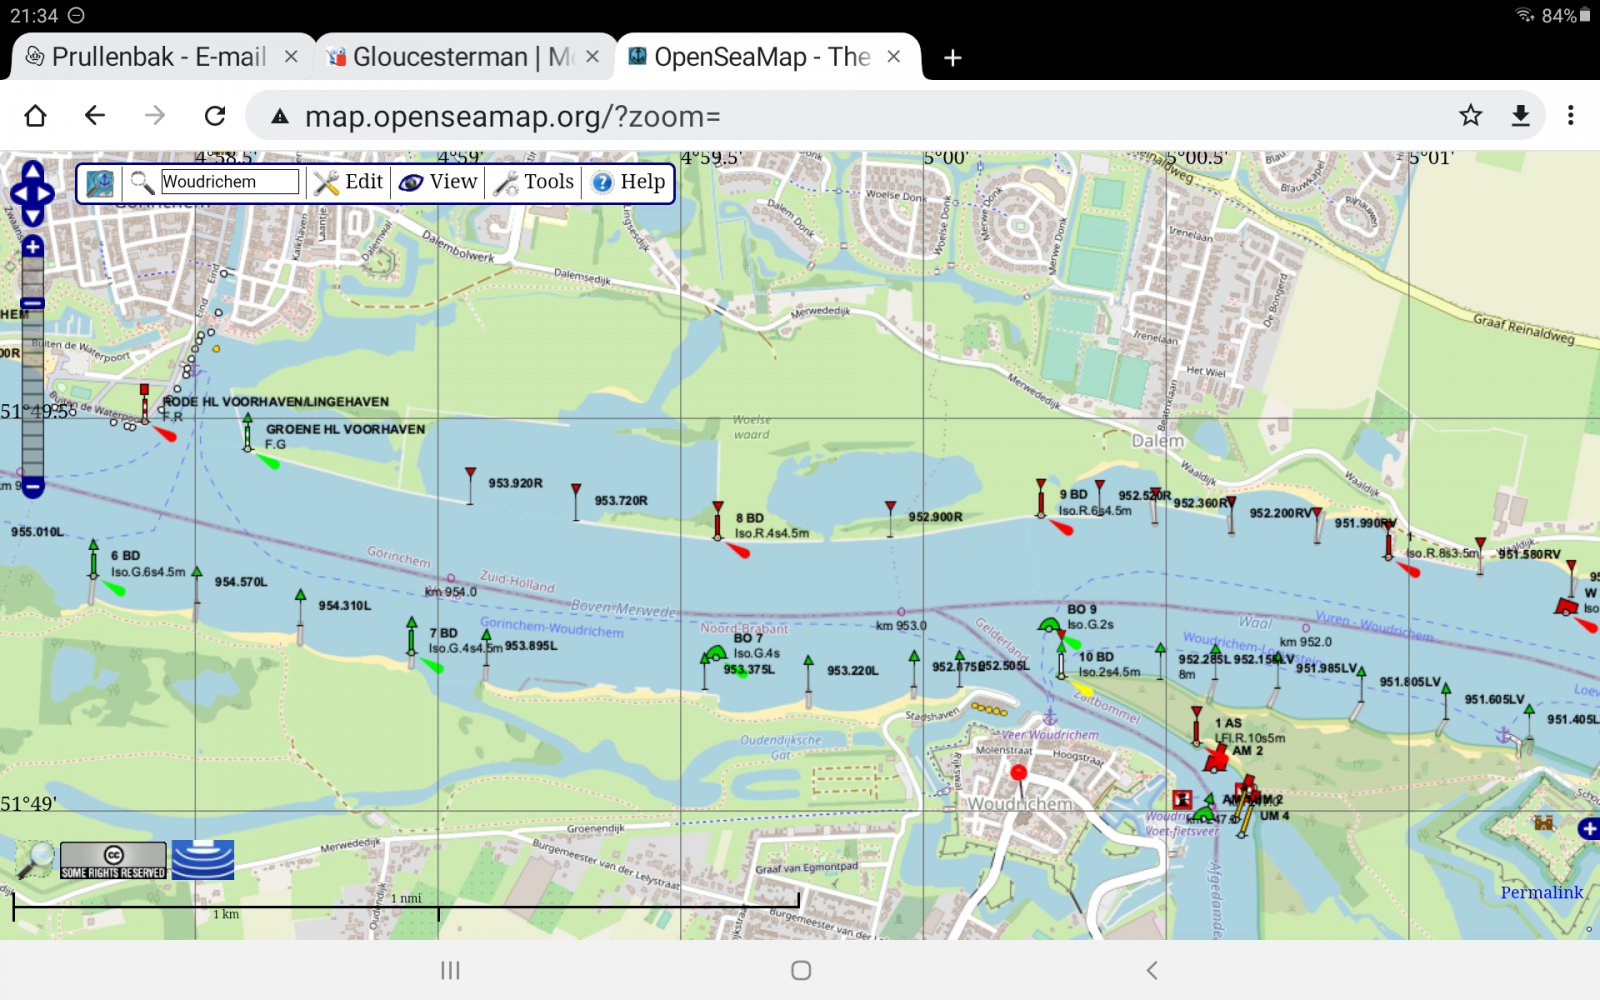1600x1000 pixels.
Task: Select the 7 BD green buoy
Action: [x=411, y=638]
